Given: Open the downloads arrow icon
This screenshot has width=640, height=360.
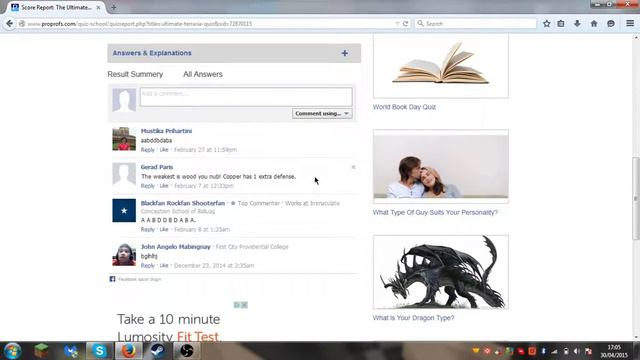Looking at the screenshot, I should coord(577,24).
